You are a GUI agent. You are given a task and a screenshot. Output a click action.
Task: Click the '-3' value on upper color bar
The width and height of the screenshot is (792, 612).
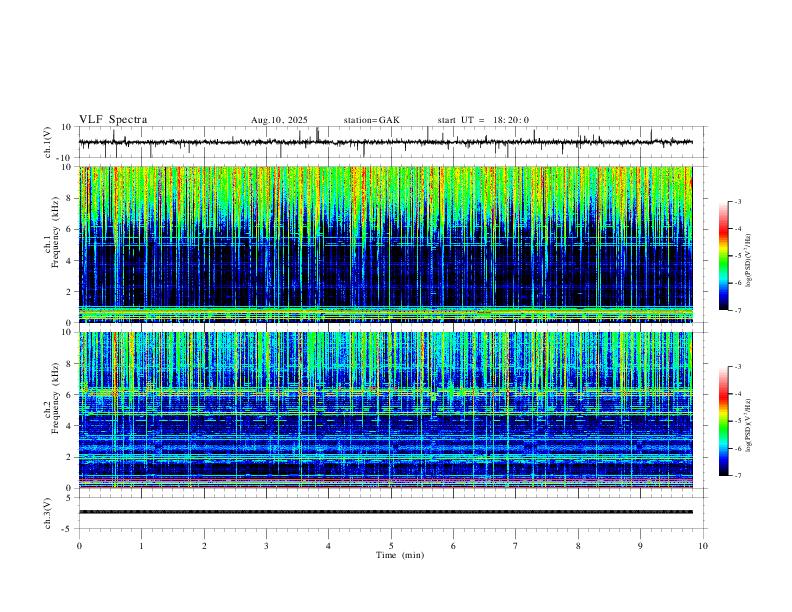(738, 201)
